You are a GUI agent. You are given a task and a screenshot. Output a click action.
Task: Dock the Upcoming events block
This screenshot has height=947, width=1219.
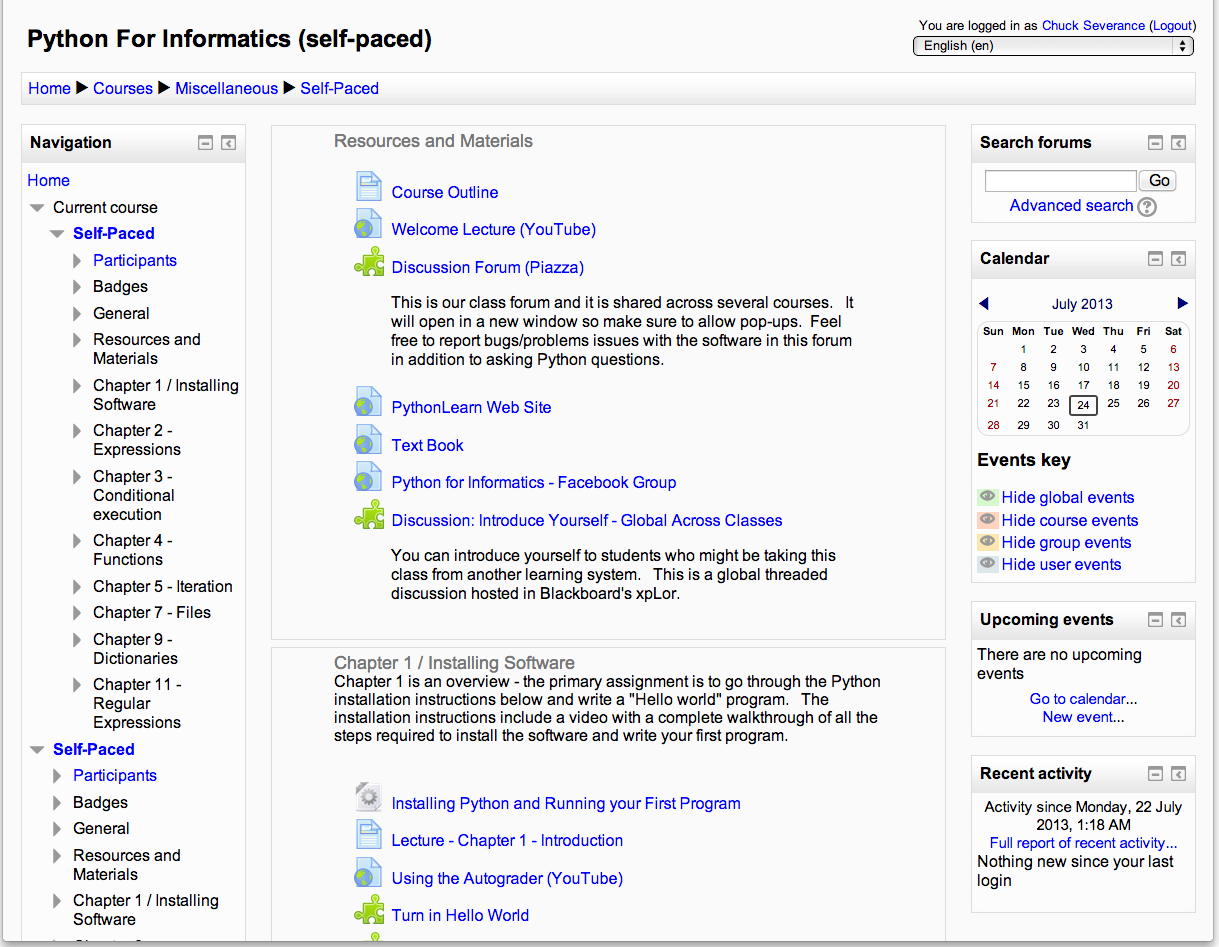point(1178,620)
